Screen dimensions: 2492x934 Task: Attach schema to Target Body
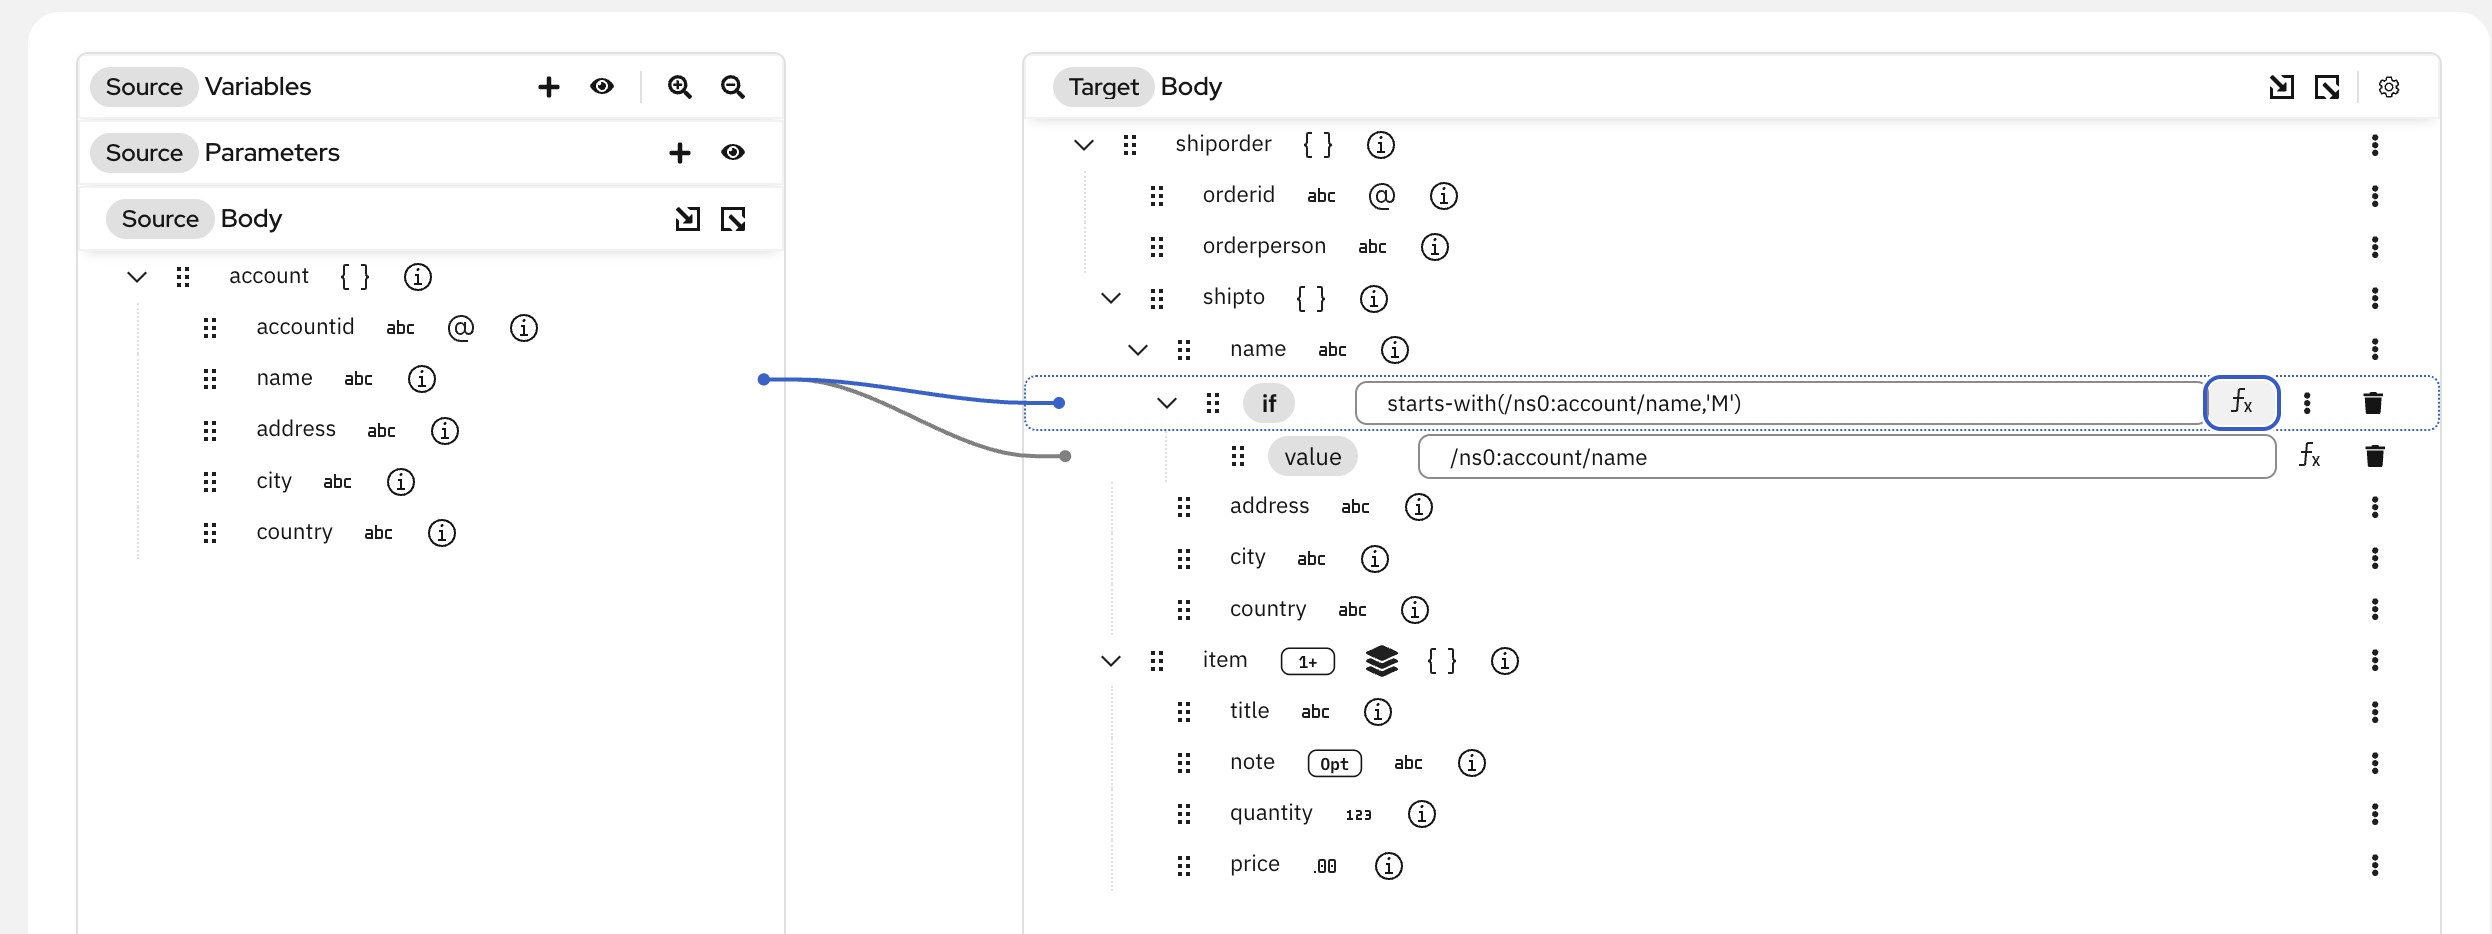2281,87
